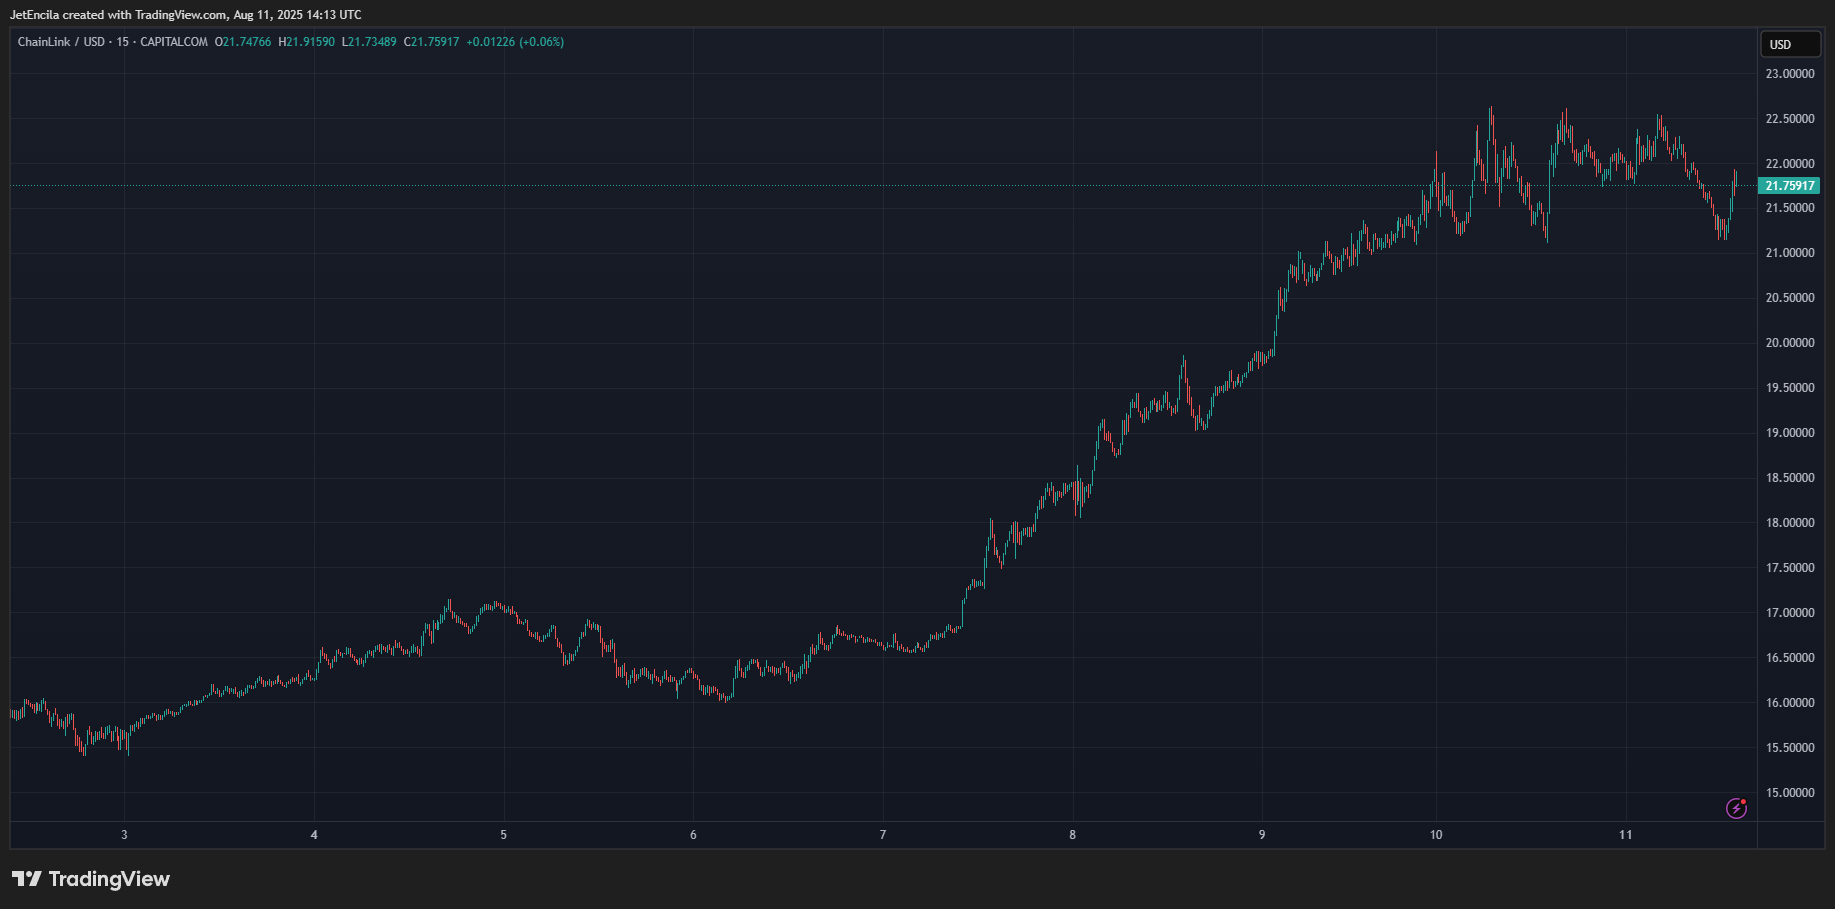Click the open price value O21.74766

241,42
